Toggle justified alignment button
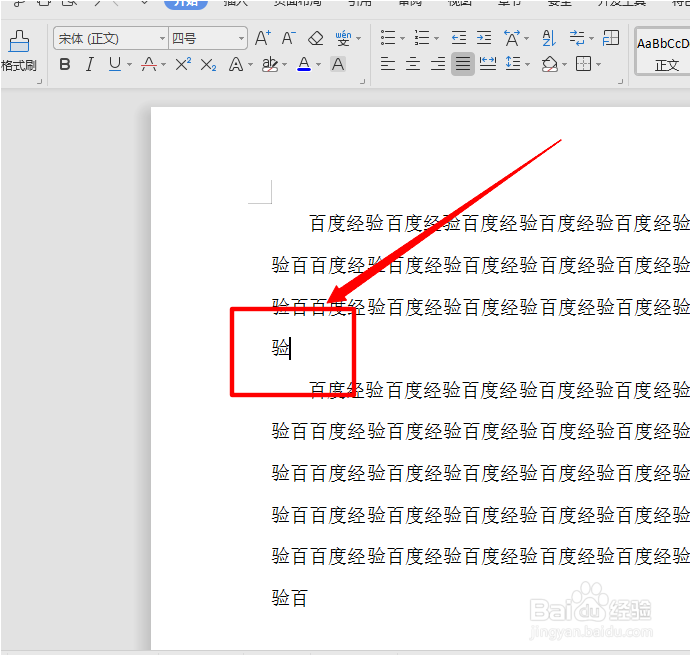Screen dimensions: 691x656 [x=463, y=64]
